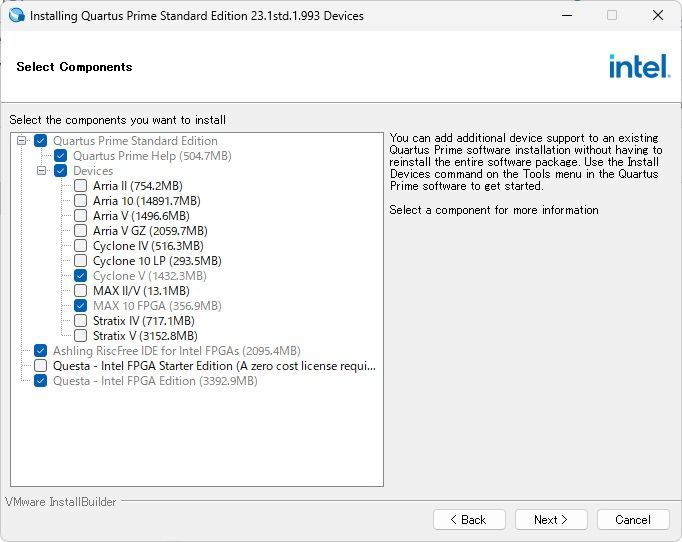Image resolution: width=682 pixels, height=542 pixels.
Task: Select the MAX 10 FPGA (356.9MB) label
Action: pos(157,306)
